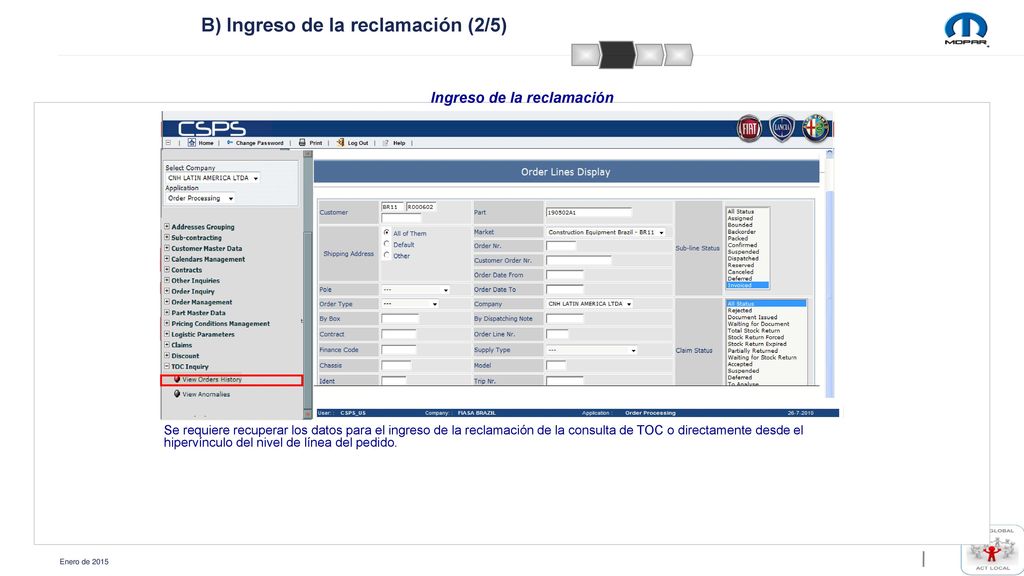The height and width of the screenshot is (576, 1024).
Task: Open the Application dropdown showing Order Processing
Action: (x=200, y=198)
